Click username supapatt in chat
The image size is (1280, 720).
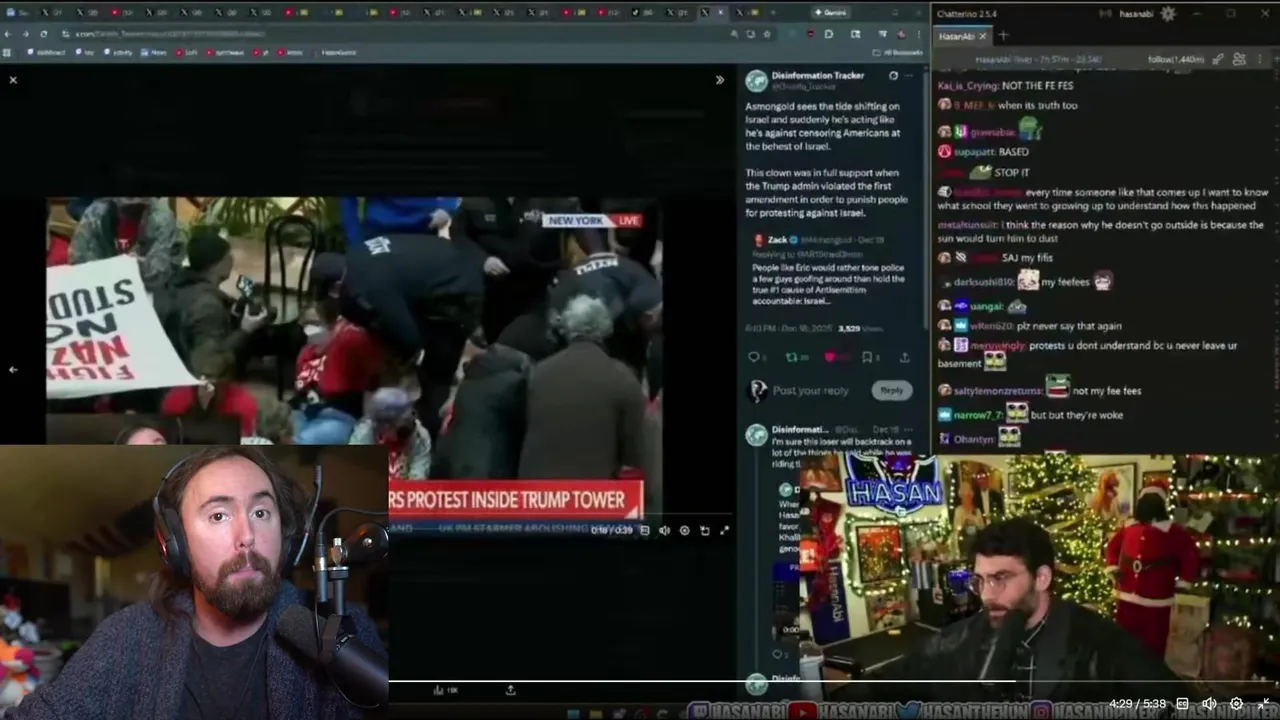click(975, 152)
